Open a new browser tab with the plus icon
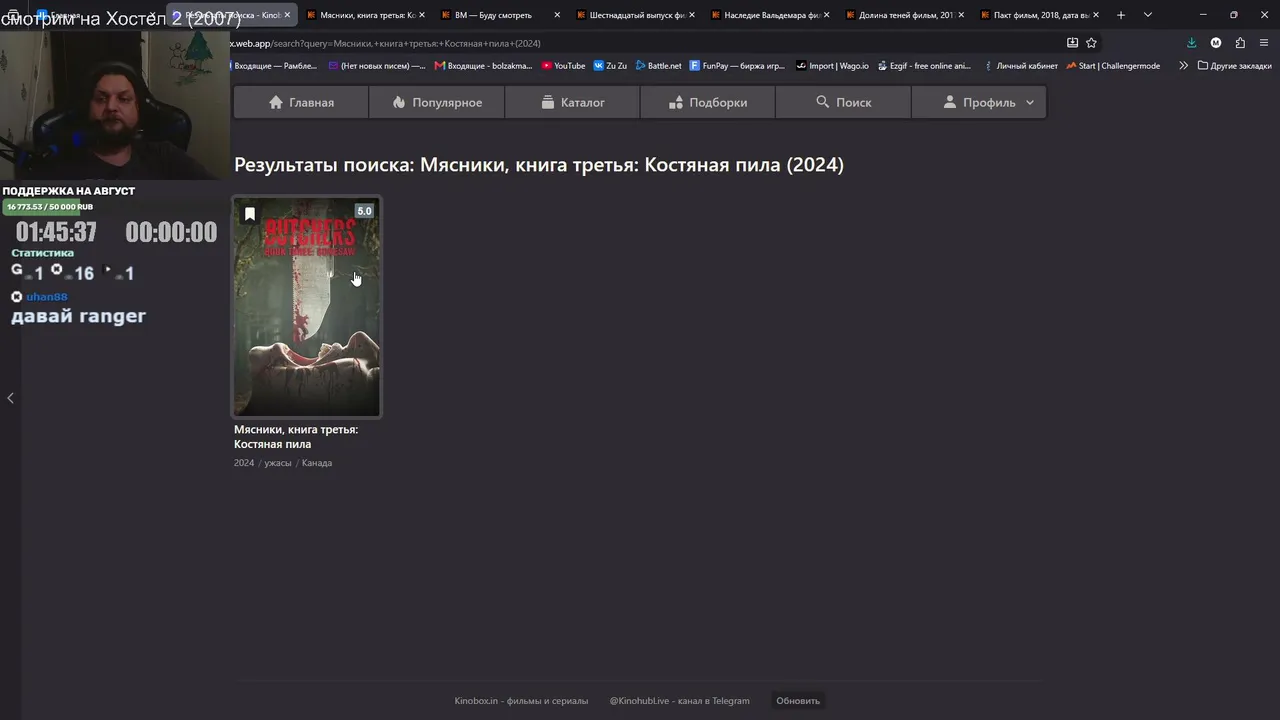This screenshot has height=720, width=1280. (1121, 15)
